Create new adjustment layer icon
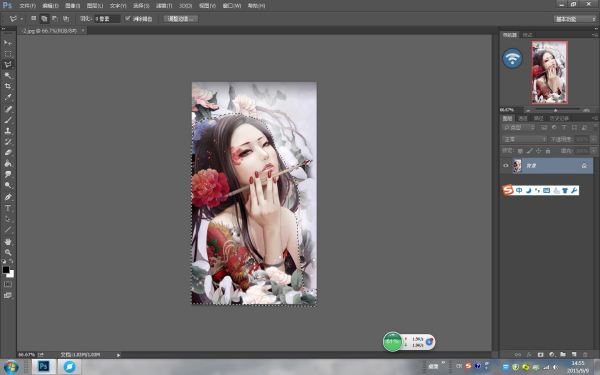The height and width of the screenshot is (375, 600). [551, 355]
